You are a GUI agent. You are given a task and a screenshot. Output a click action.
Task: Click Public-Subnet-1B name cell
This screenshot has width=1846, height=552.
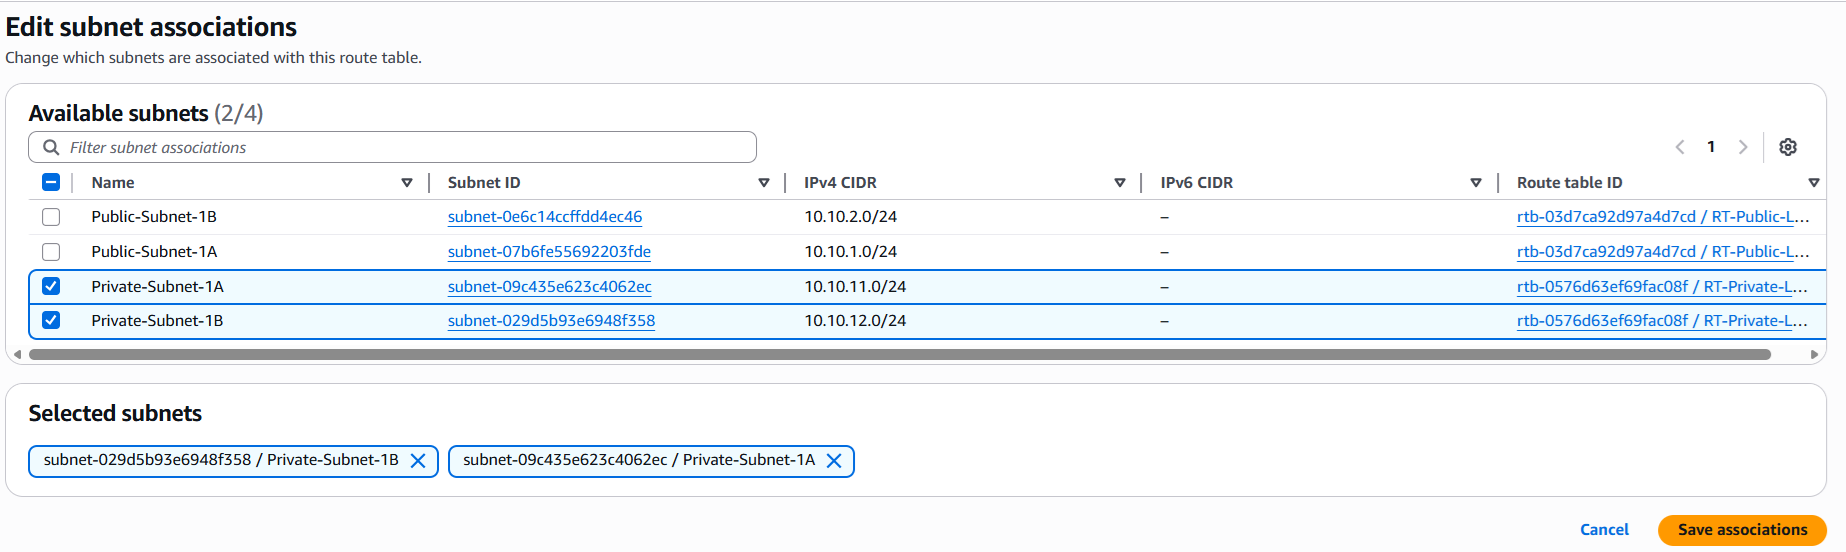[x=154, y=217]
